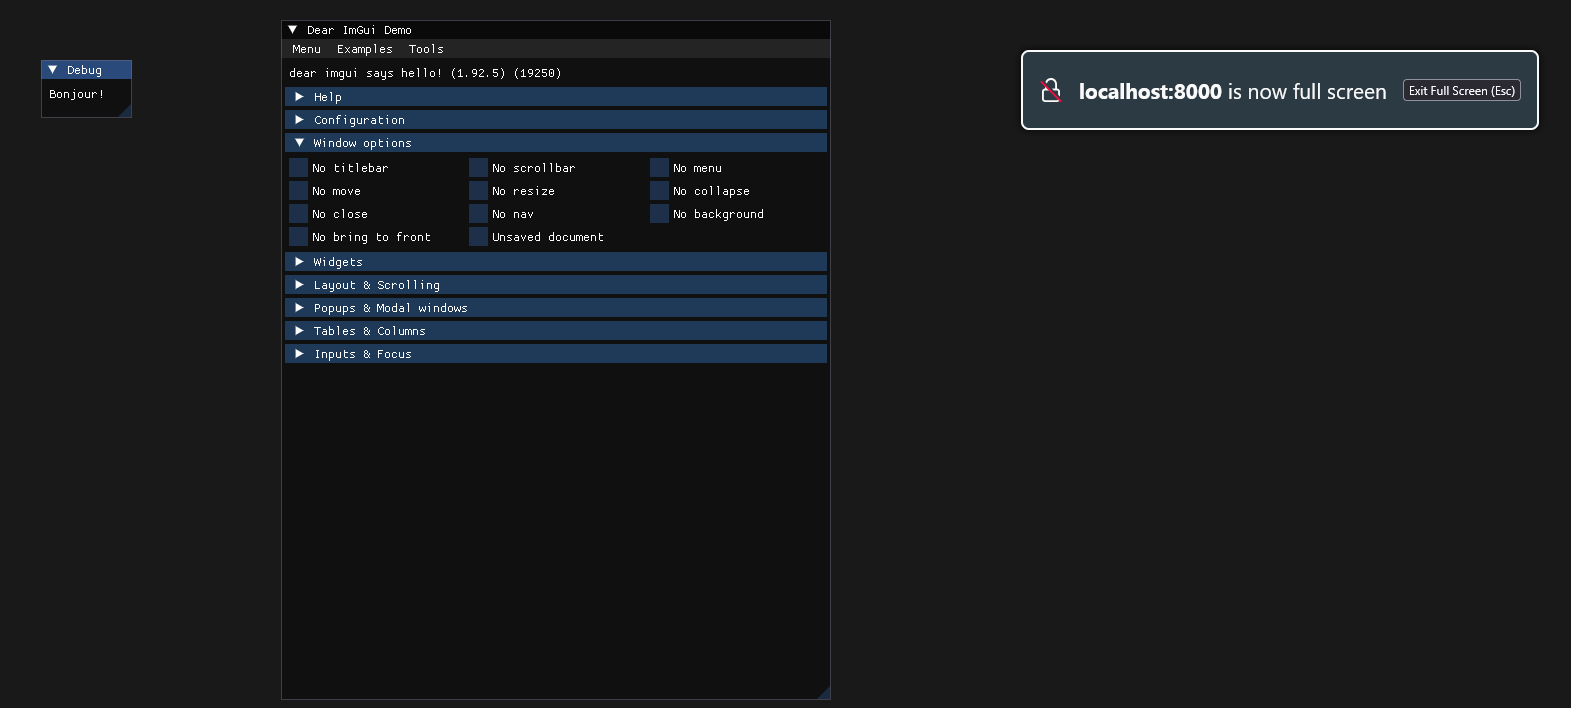The width and height of the screenshot is (1571, 708).
Task: Open the Examples menu
Action: point(364,49)
